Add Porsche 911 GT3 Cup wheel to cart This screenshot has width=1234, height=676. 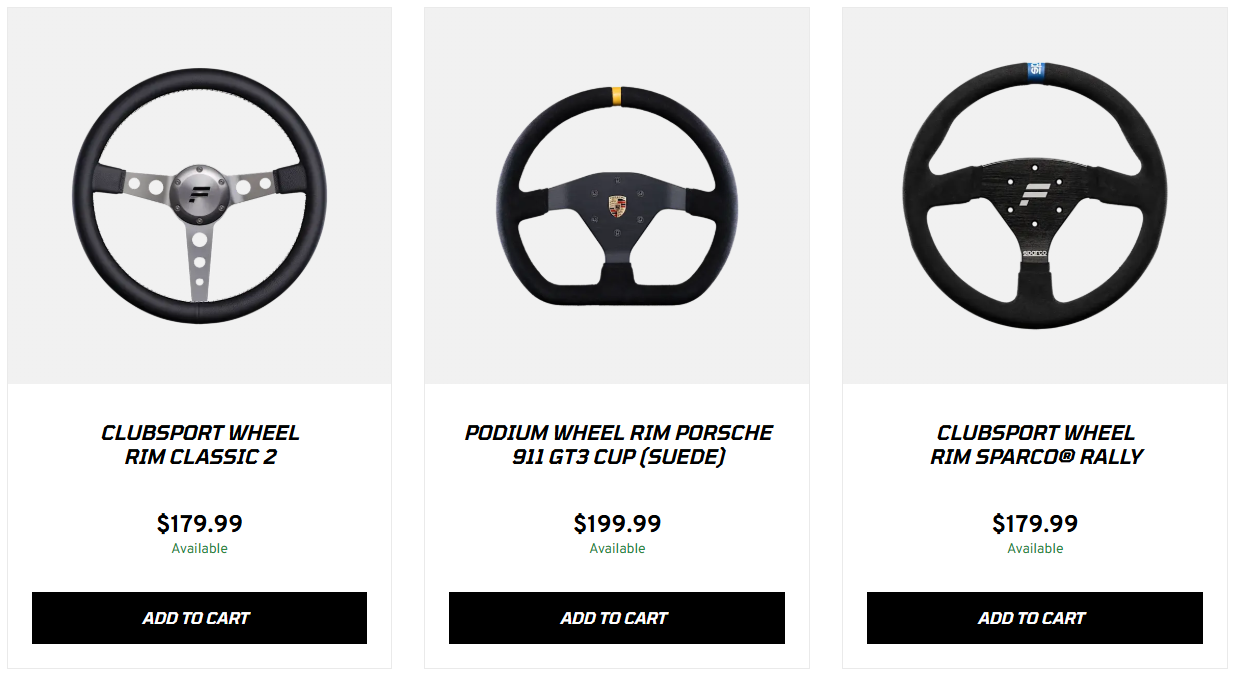tap(616, 618)
